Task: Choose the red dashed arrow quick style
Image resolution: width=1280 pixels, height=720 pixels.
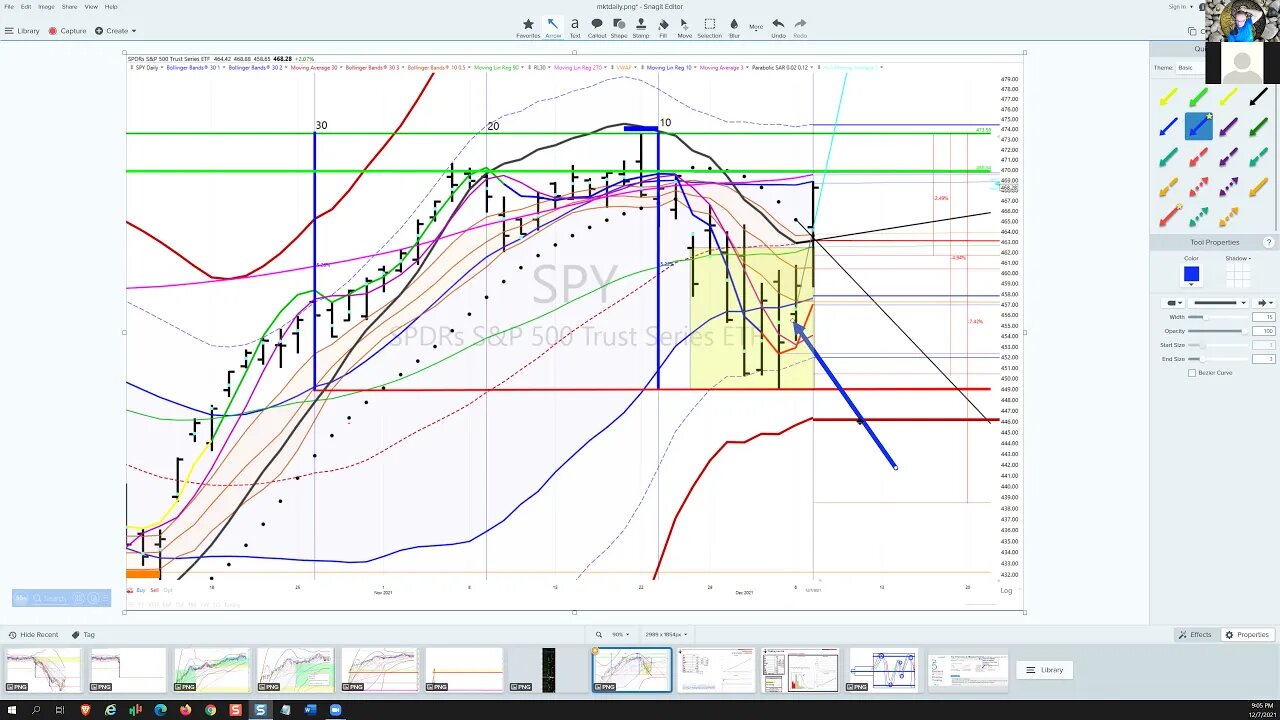Action: click(x=1198, y=157)
